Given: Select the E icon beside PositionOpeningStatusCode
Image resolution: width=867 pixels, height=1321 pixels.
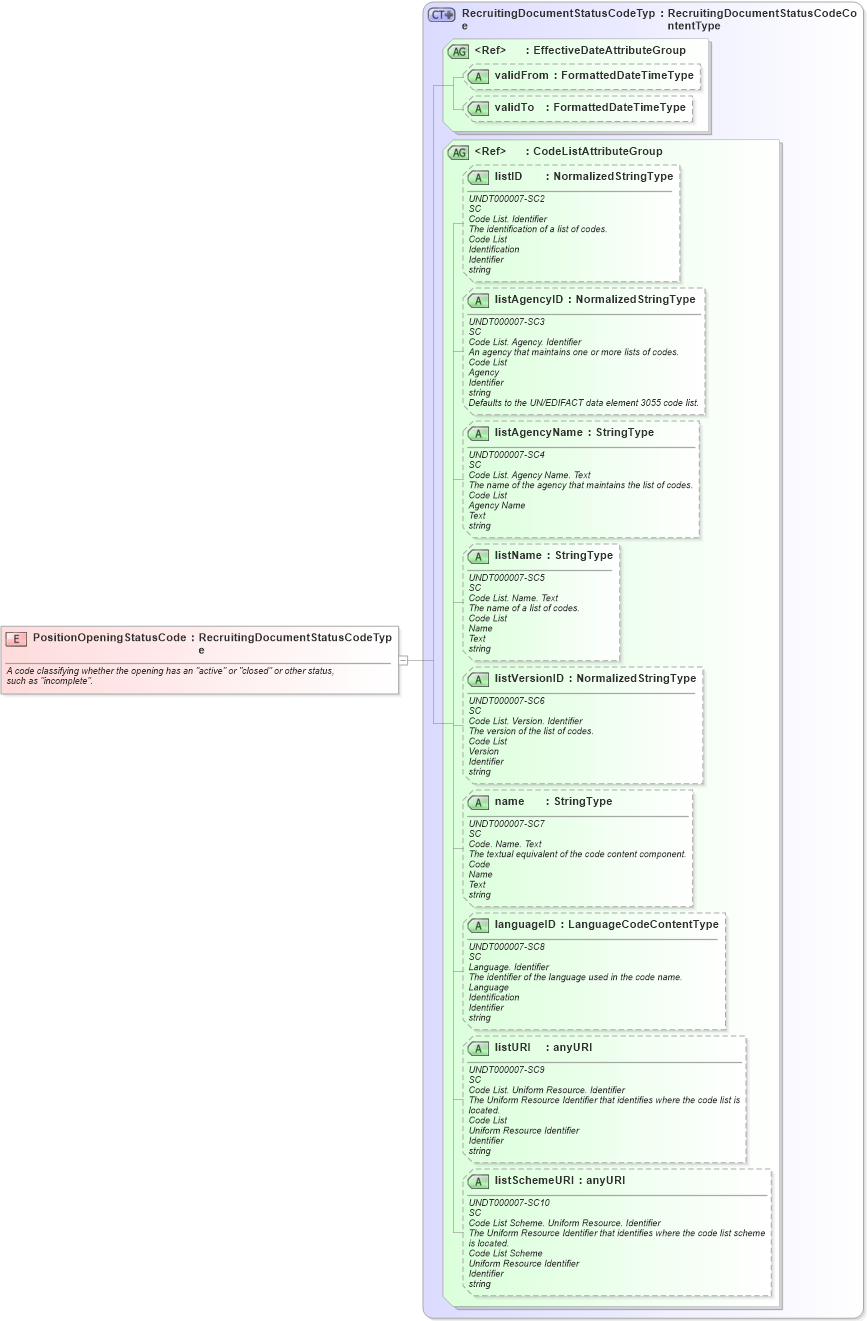Looking at the screenshot, I should pyautogui.click(x=16, y=637).
